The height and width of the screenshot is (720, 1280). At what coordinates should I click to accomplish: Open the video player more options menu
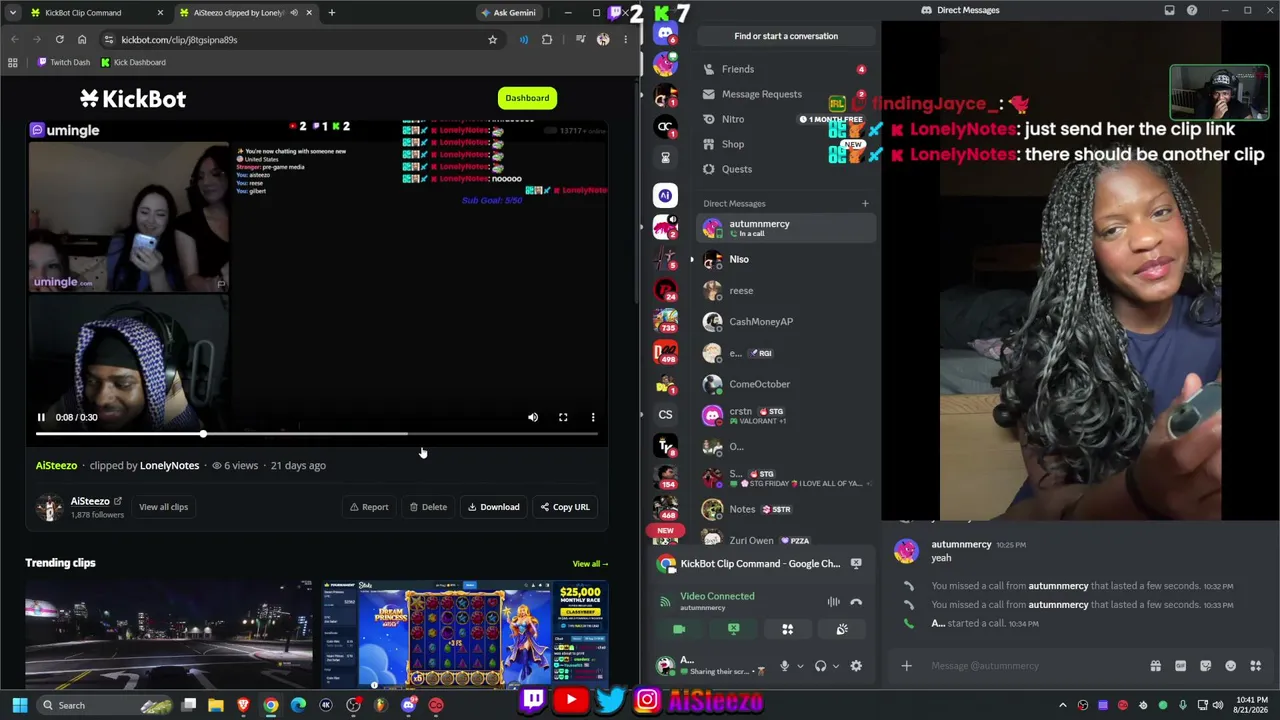tap(593, 417)
